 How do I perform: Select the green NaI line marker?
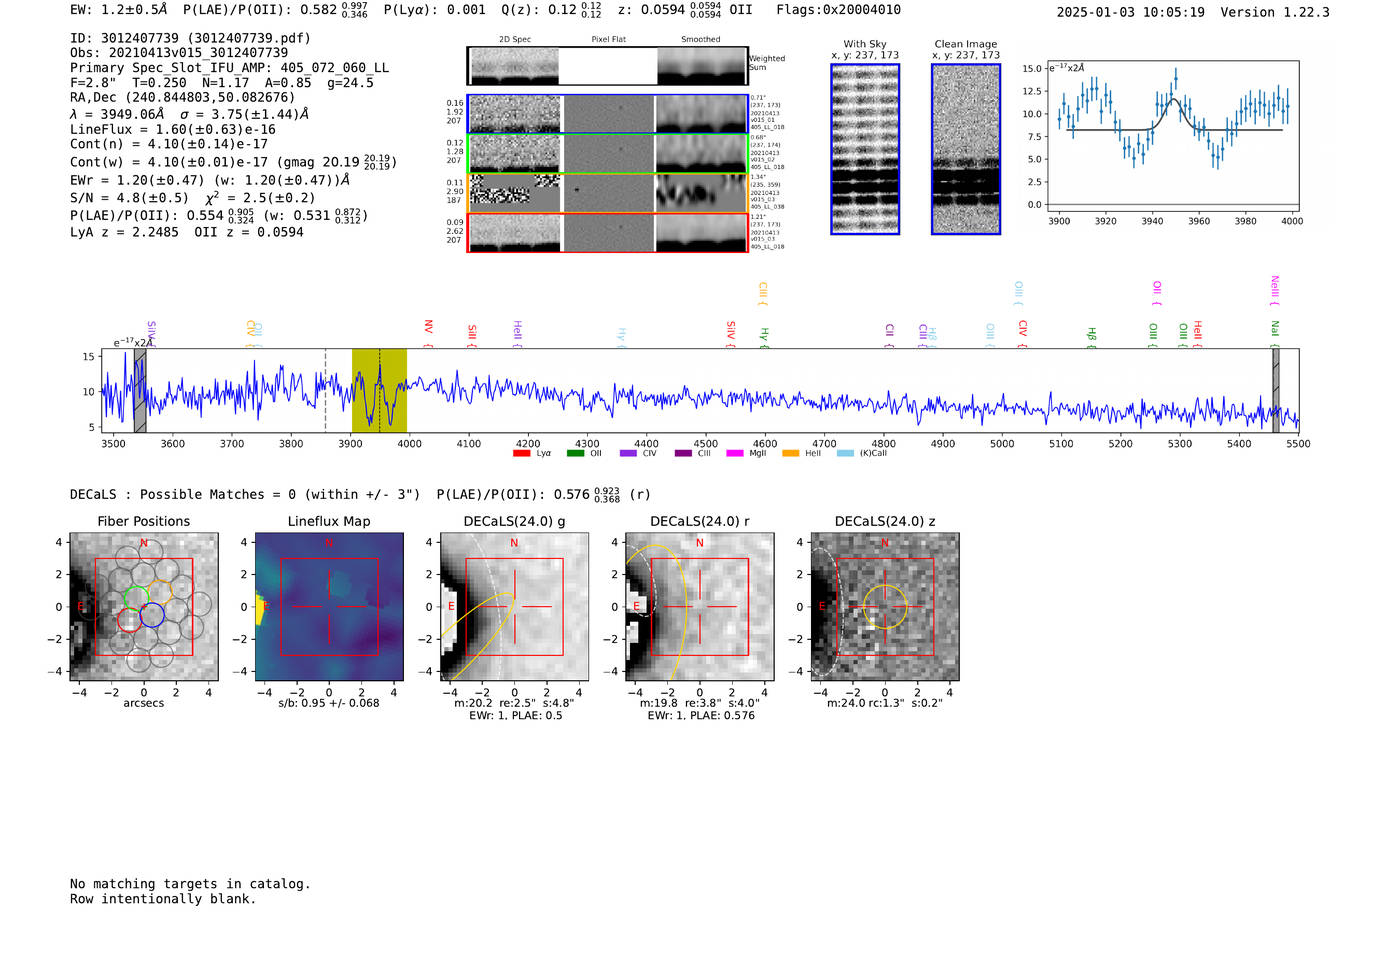1274,334
